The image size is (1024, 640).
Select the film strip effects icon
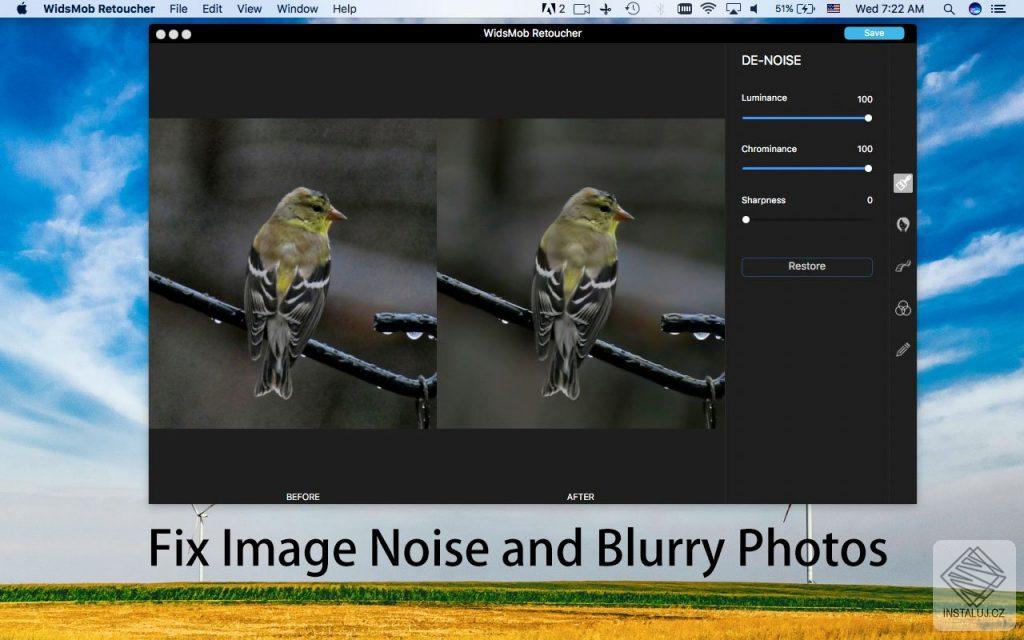pyautogui.click(x=903, y=266)
